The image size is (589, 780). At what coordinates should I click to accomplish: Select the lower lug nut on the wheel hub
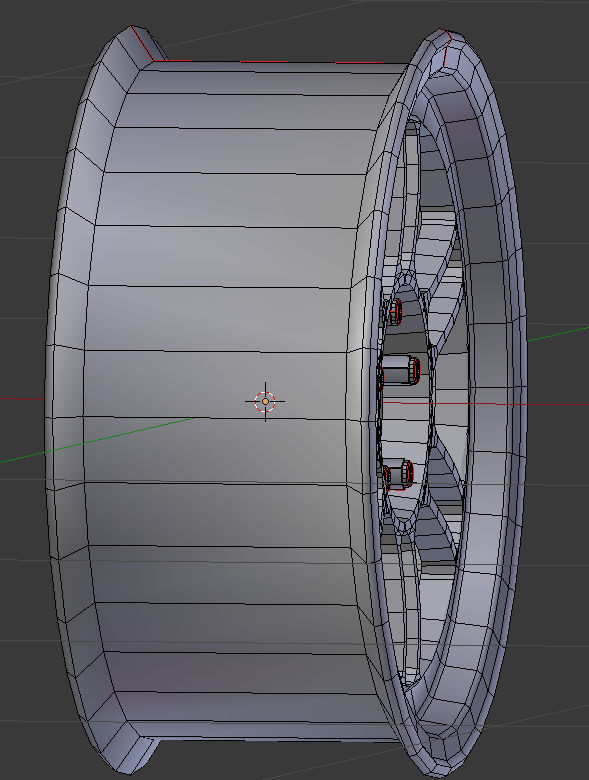click(399, 475)
